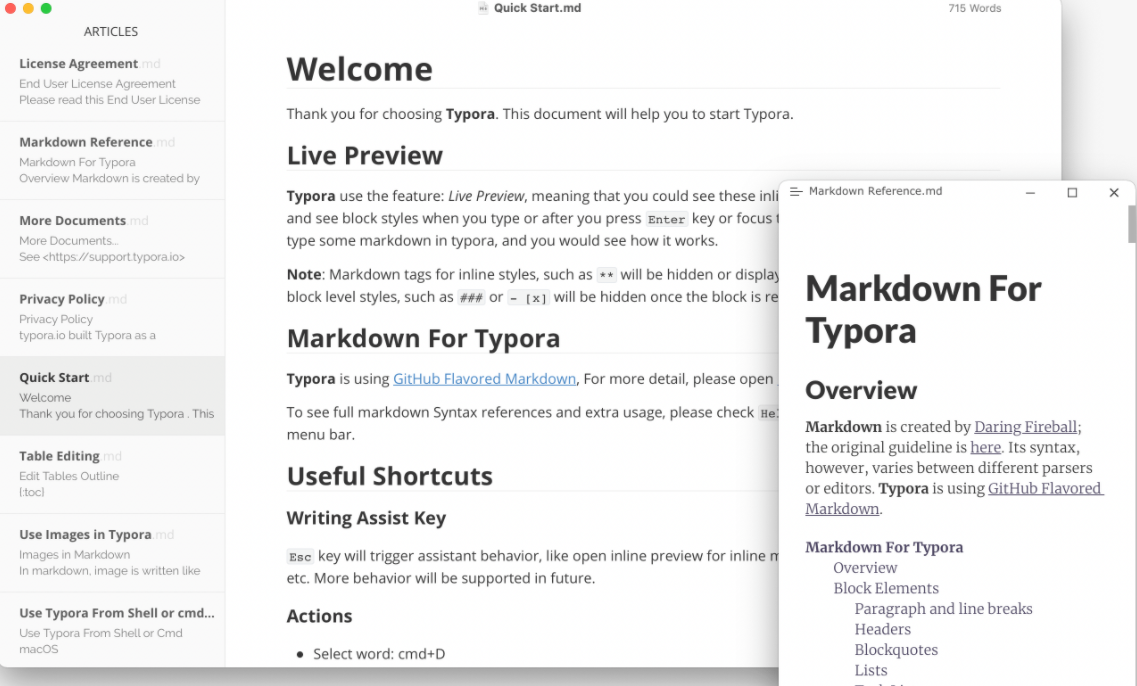Jump to Paragraph and line breaks TOC entry
The width and height of the screenshot is (1137, 686).
click(943, 608)
